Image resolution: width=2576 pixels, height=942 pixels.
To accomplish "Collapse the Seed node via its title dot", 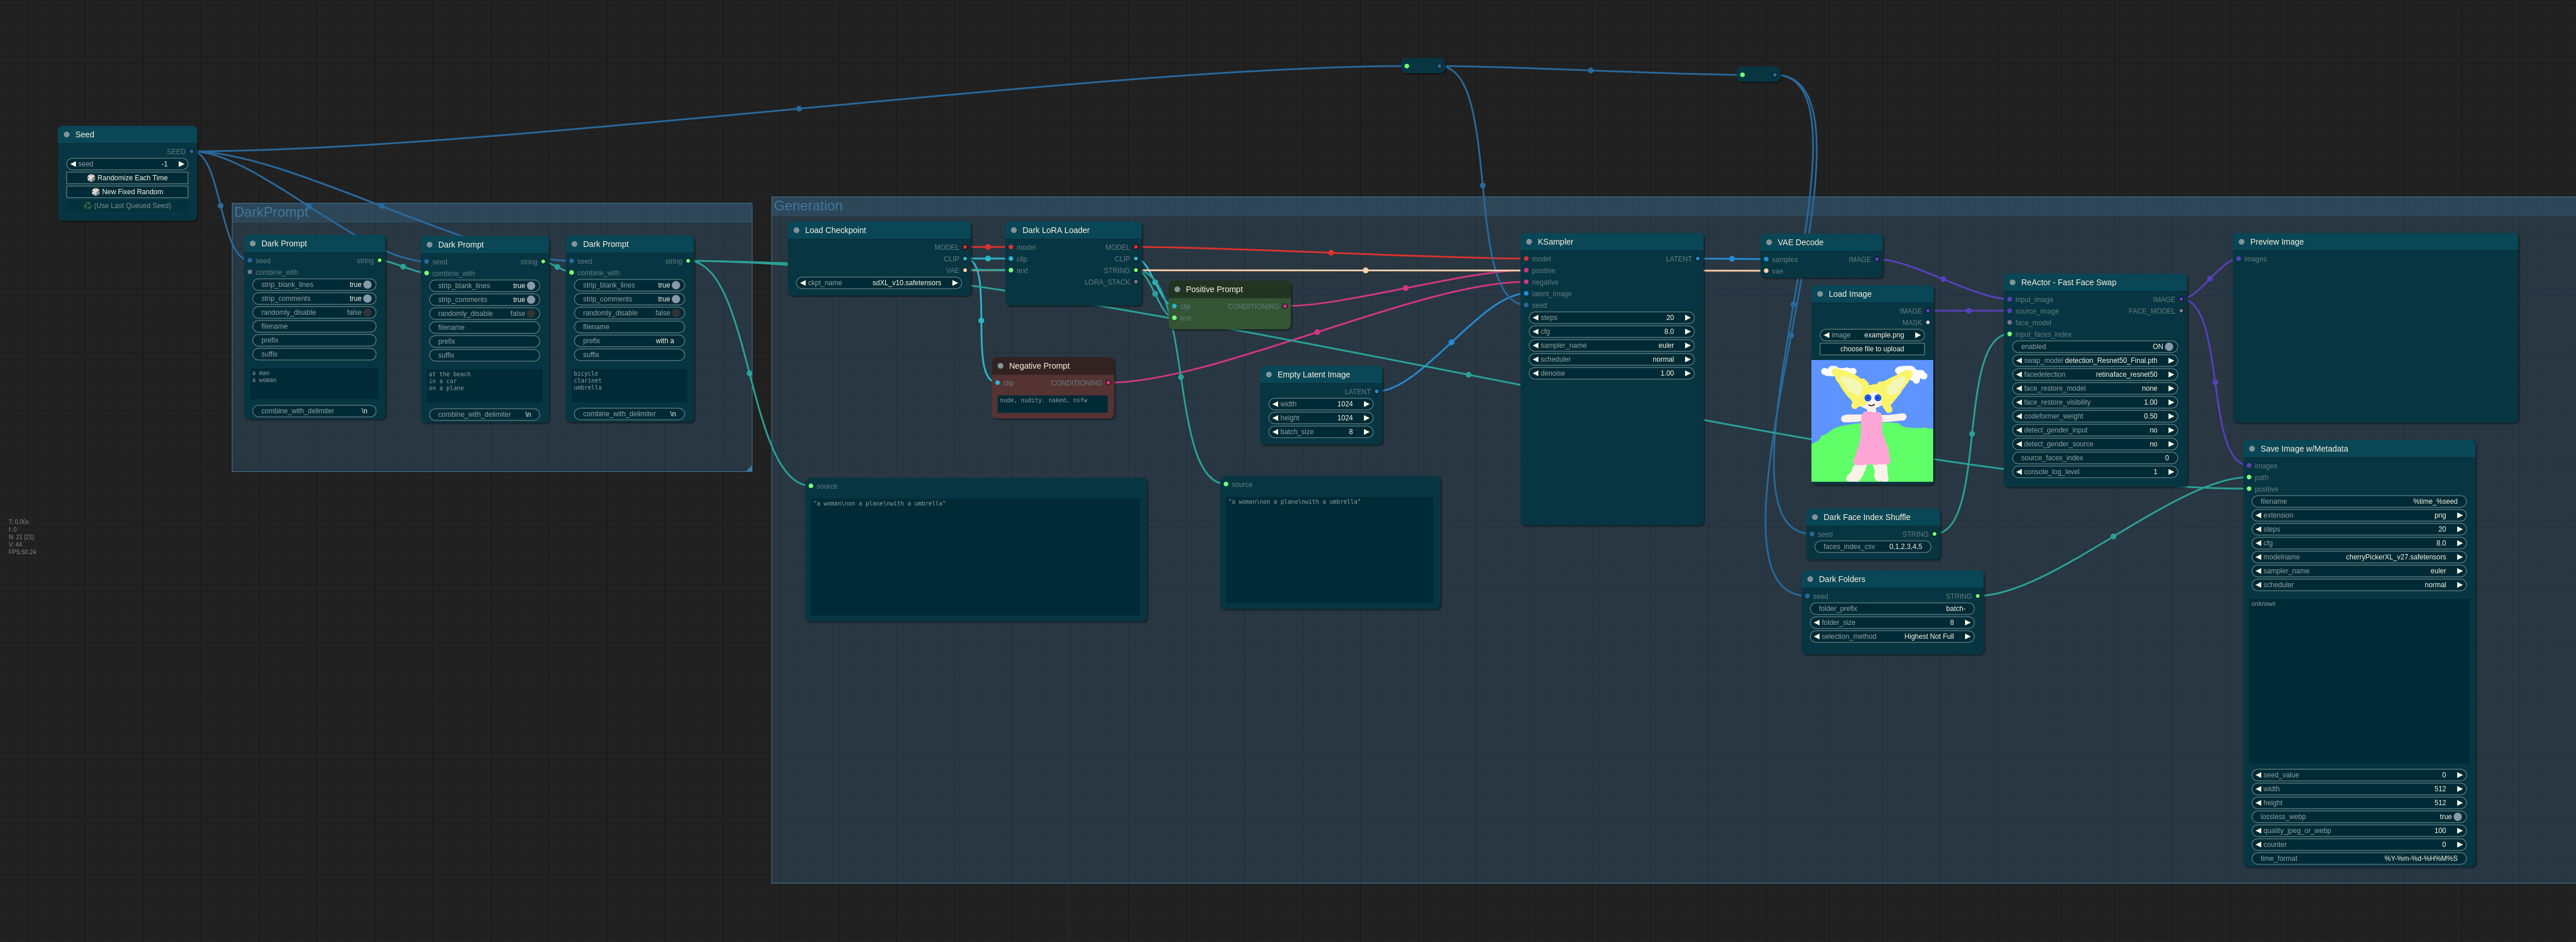I will pyautogui.click(x=67, y=134).
